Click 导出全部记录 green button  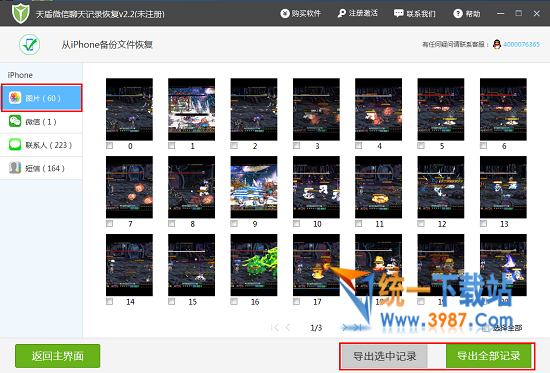point(489,356)
